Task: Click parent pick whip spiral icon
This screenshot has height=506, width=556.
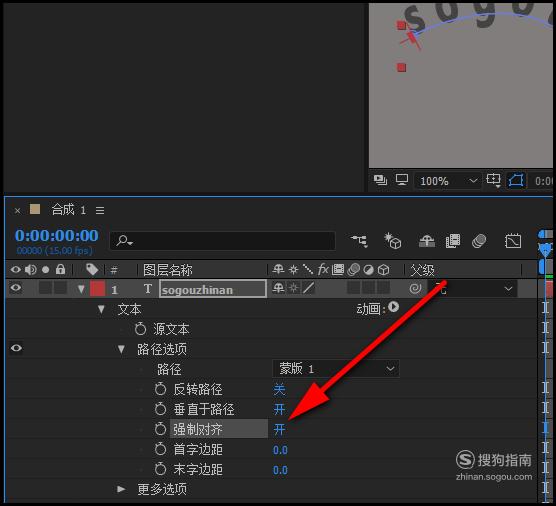Action: [x=415, y=289]
